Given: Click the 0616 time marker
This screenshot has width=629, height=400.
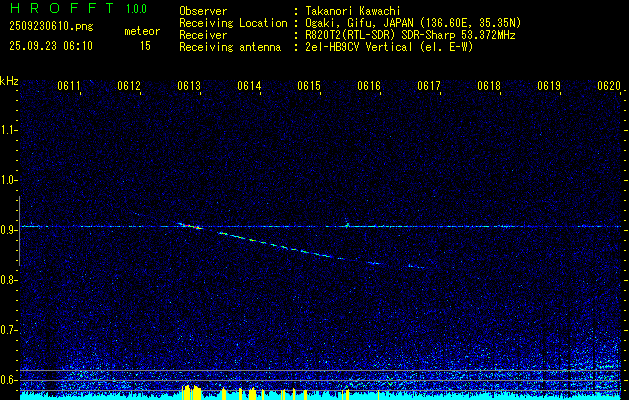Looking at the screenshot, I should pyautogui.click(x=369, y=86).
